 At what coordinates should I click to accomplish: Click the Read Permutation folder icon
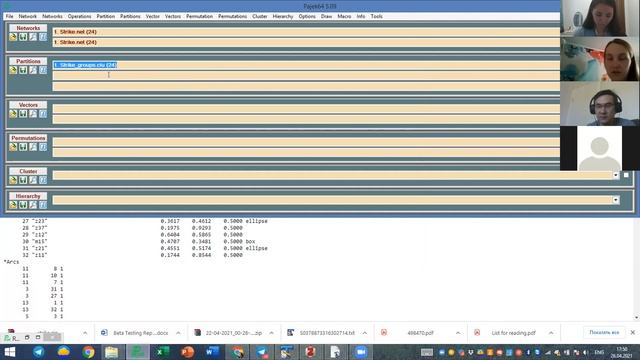(13, 147)
